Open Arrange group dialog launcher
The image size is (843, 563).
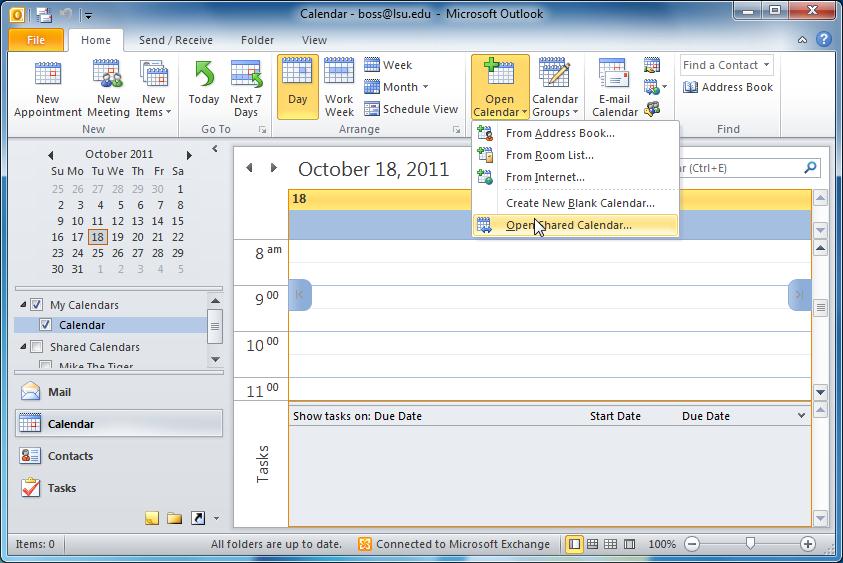(x=456, y=130)
